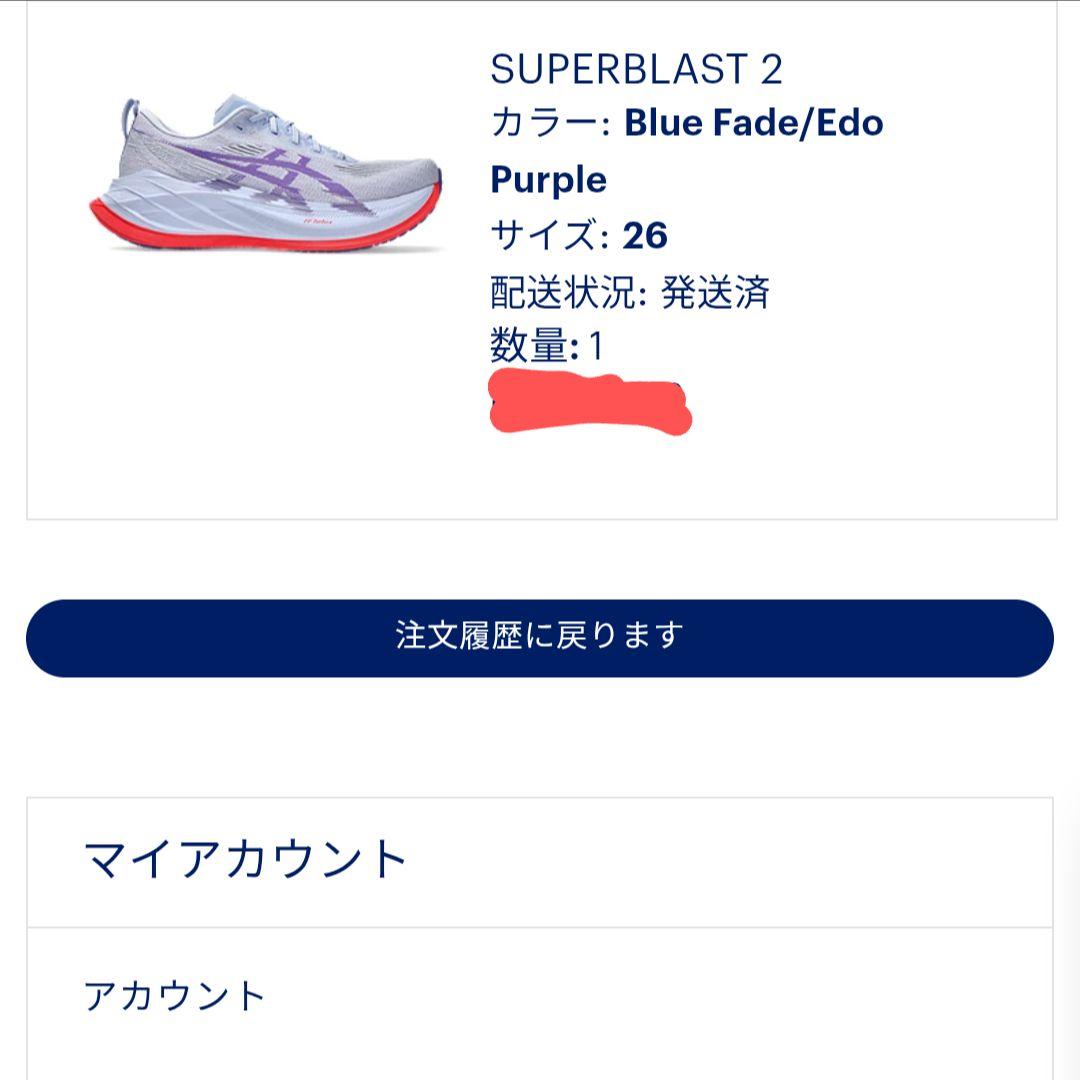Check the 発送済 shipping status
Screen dimensions: 1080x1080
712,291
